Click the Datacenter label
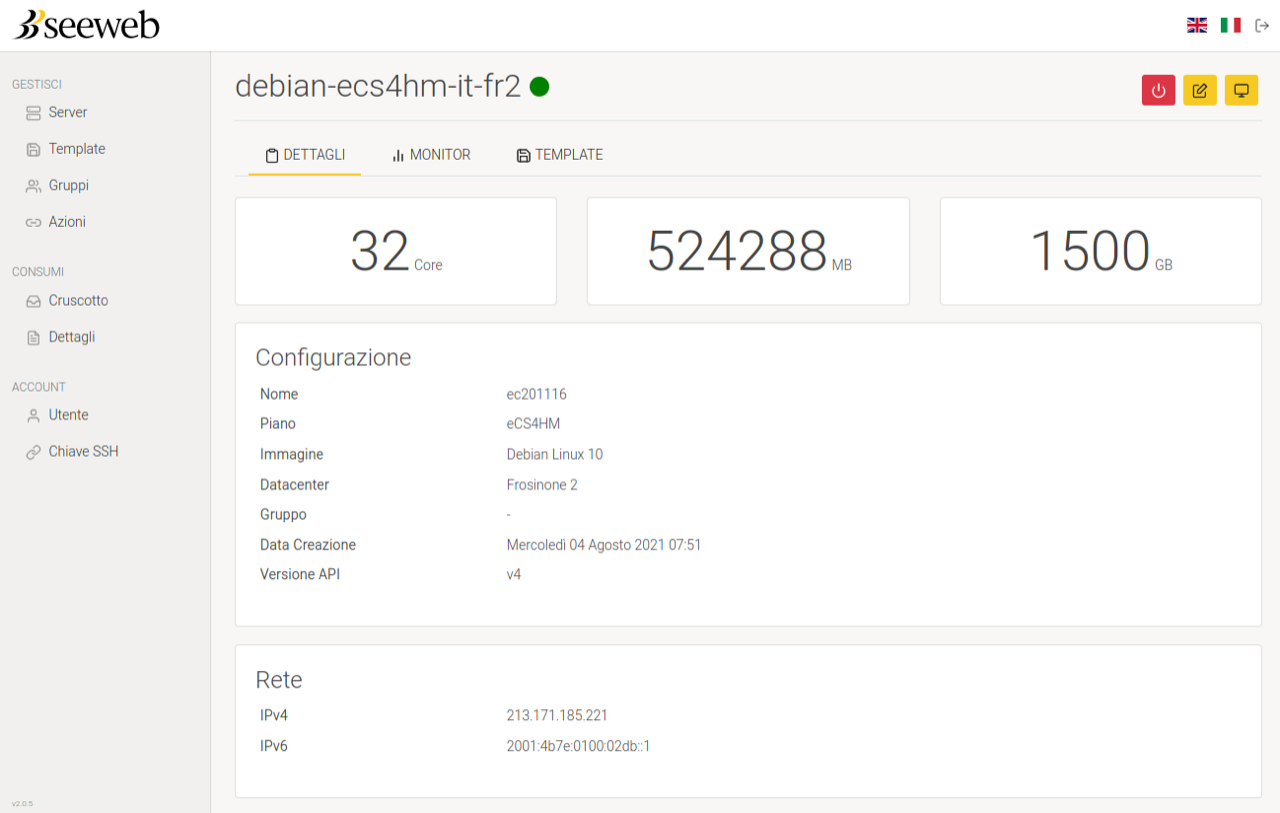1280x813 pixels. [295, 485]
